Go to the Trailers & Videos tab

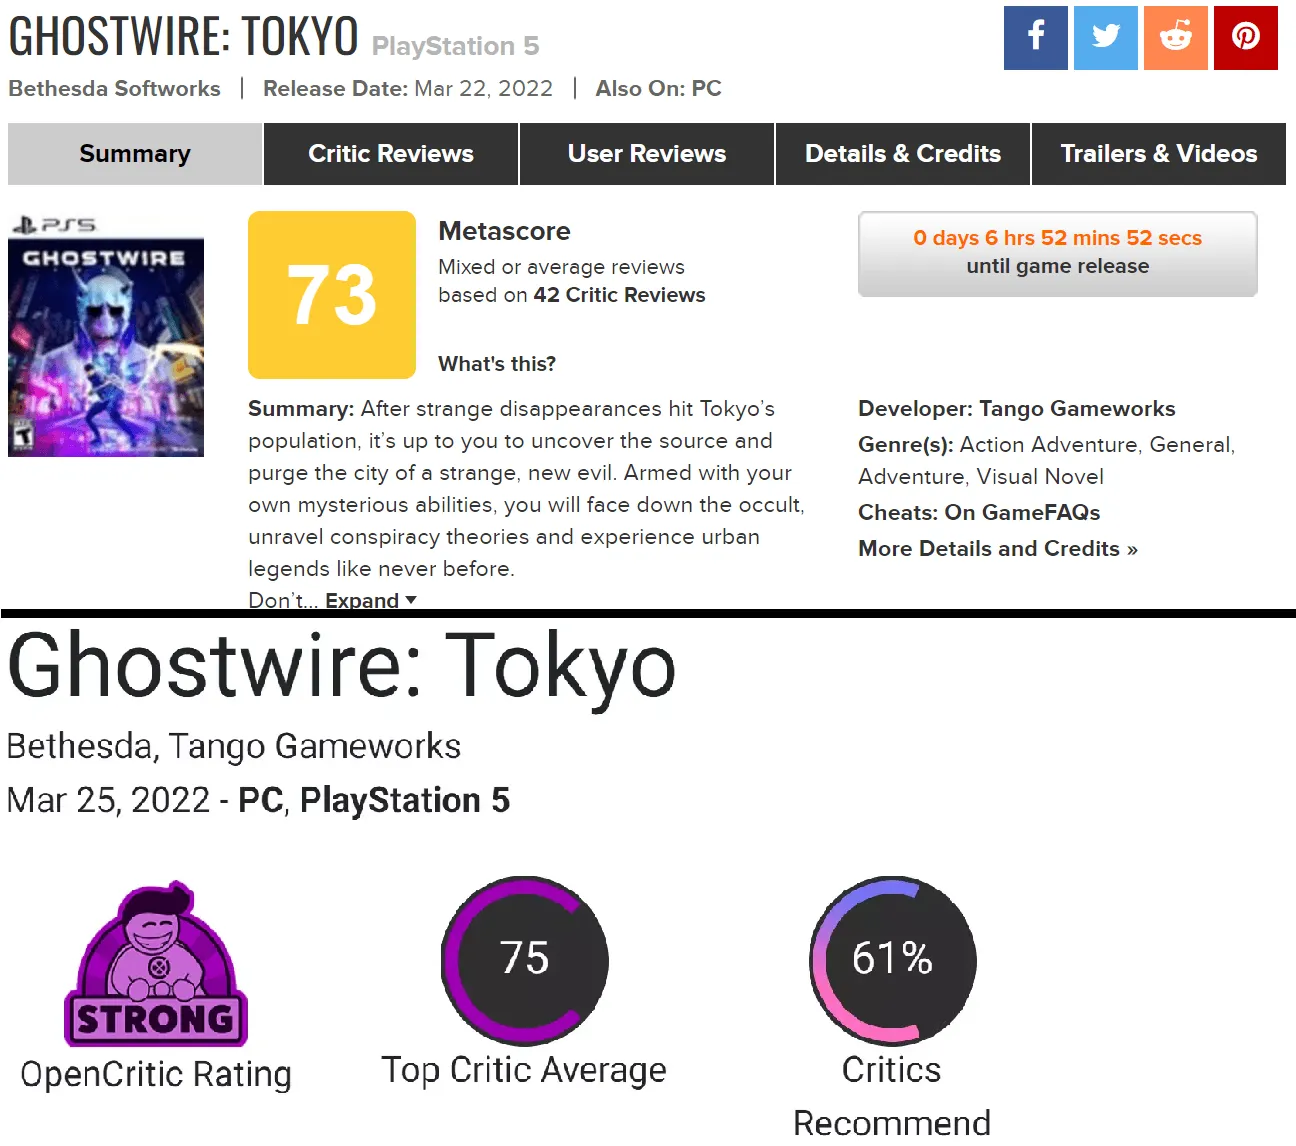tap(1159, 154)
